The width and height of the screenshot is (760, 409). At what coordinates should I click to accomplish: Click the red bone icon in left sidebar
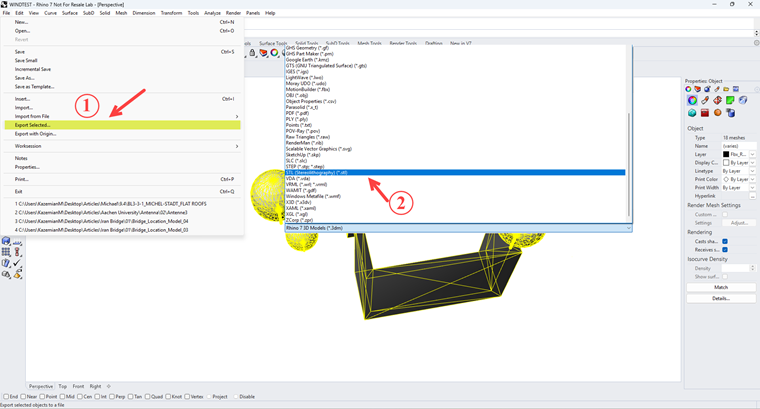[x=17, y=252]
